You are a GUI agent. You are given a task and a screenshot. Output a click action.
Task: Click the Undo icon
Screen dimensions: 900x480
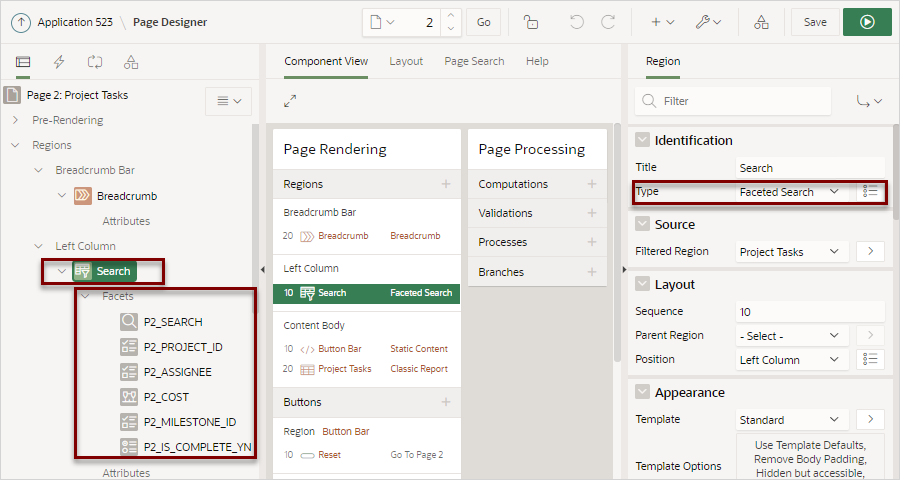(x=577, y=22)
